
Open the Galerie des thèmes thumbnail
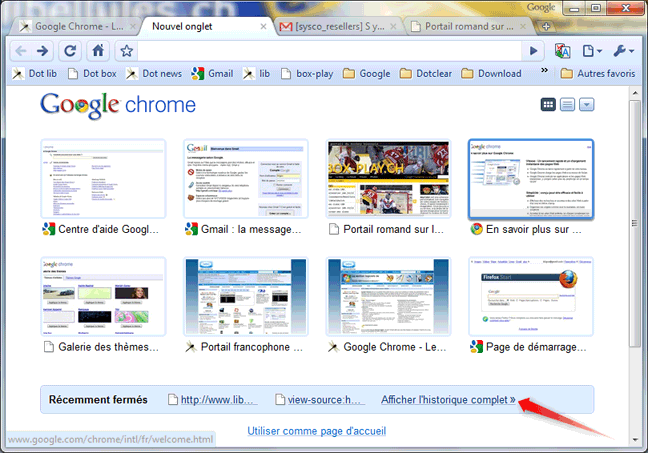(x=103, y=296)
